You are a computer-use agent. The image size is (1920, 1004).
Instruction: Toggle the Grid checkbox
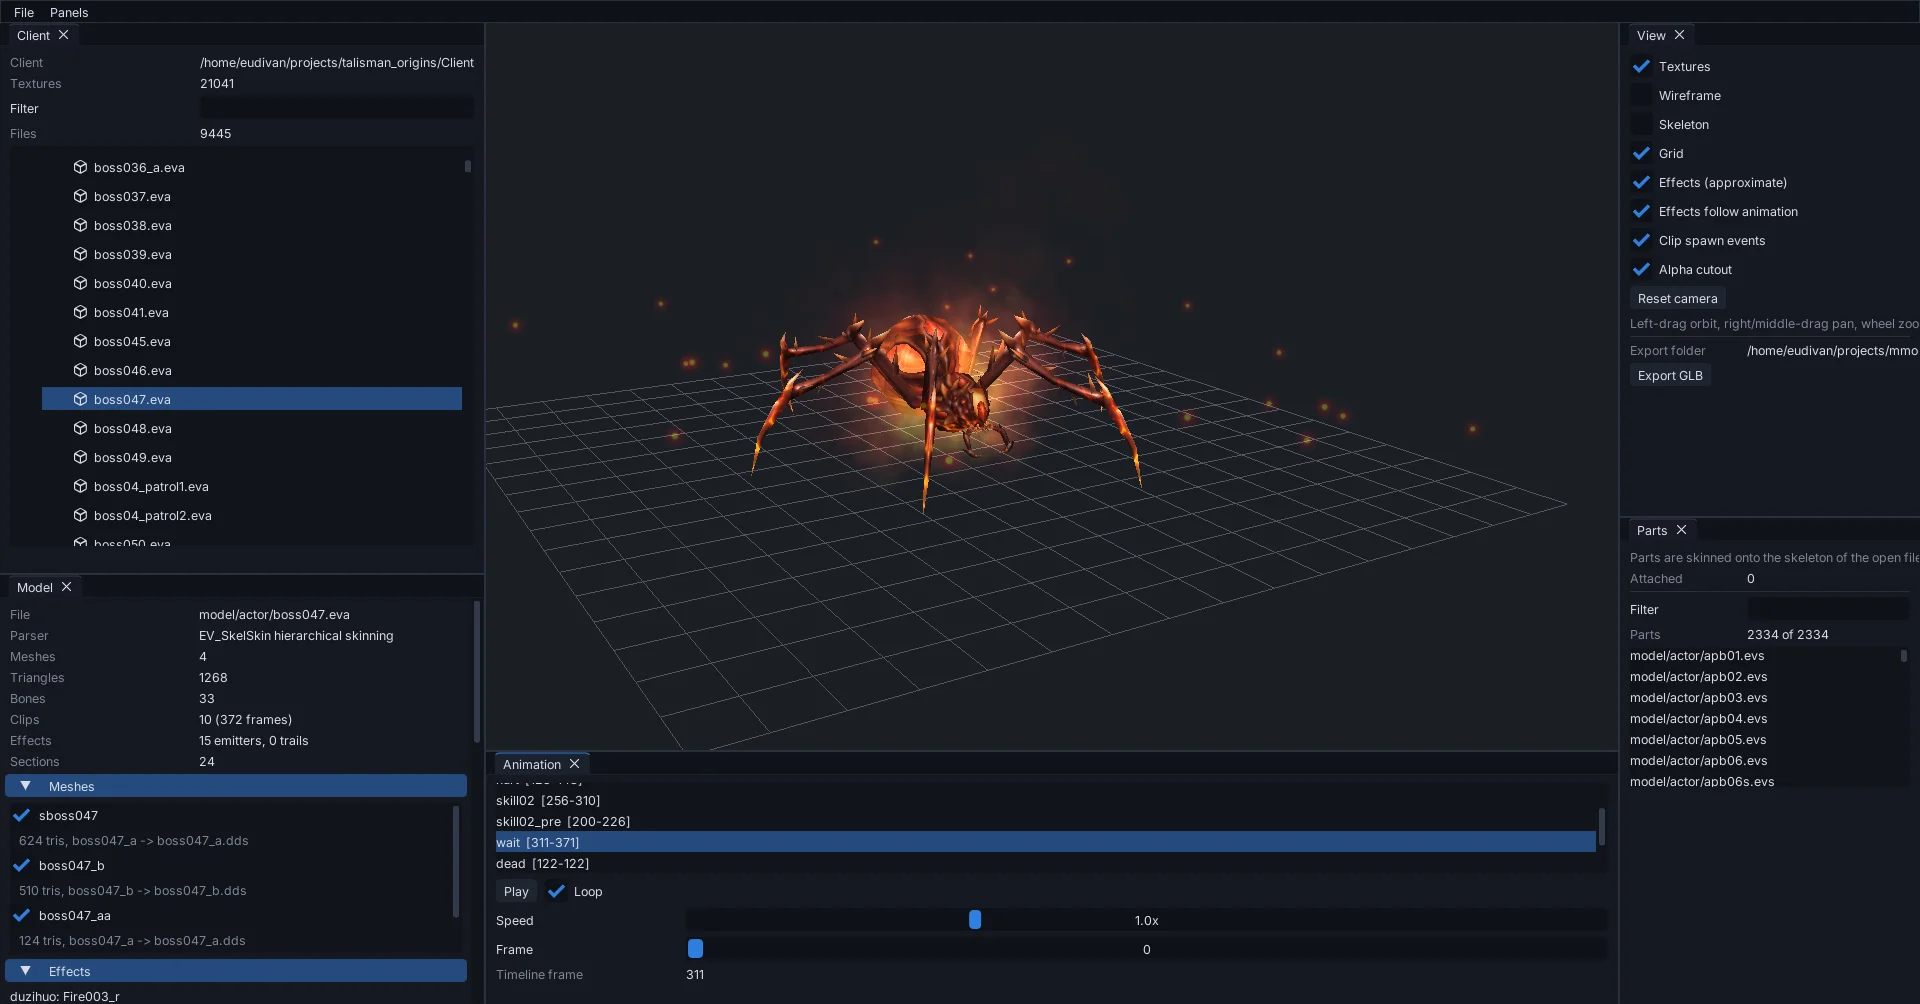[1641, 153]
